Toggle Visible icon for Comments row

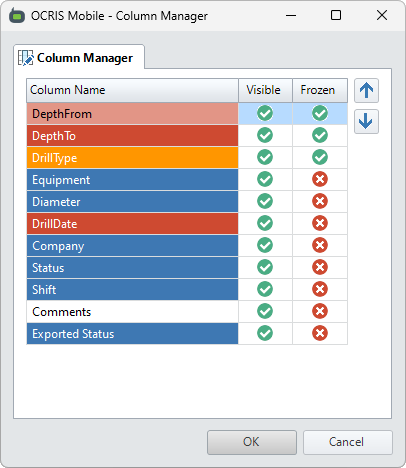265,311
